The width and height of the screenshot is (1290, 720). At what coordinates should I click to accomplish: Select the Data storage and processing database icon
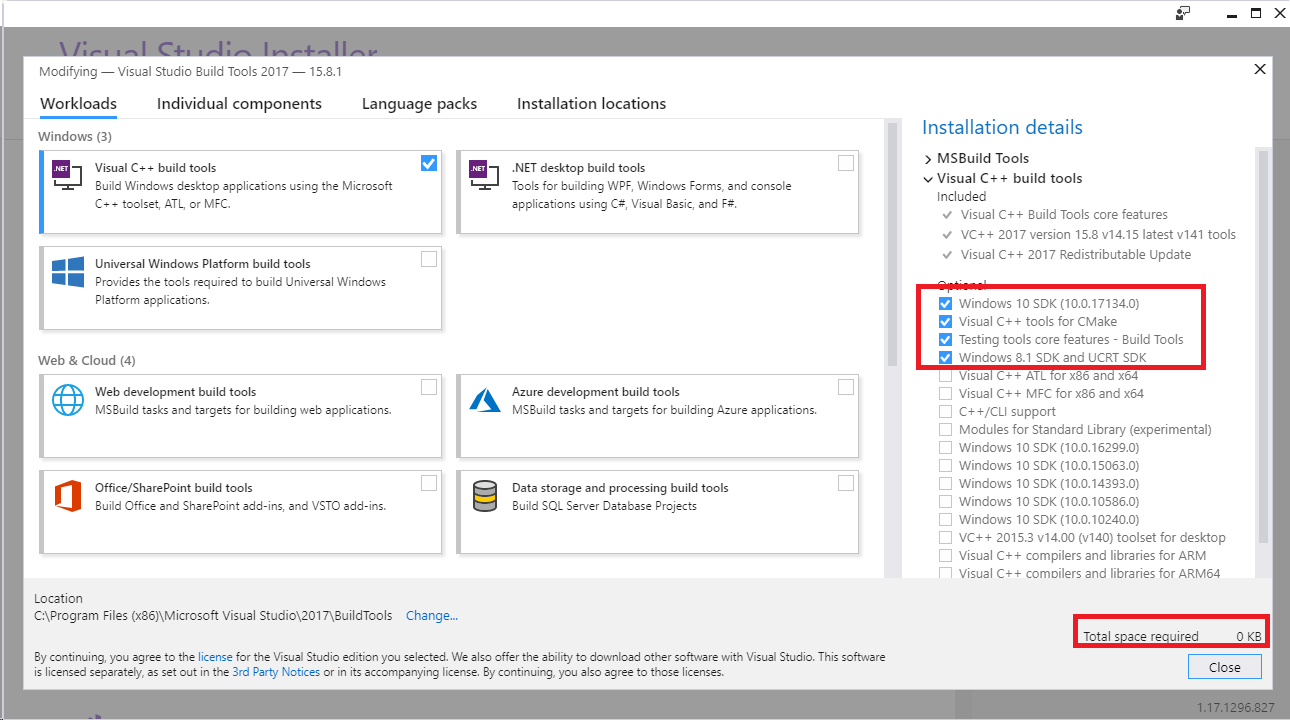coord(483,493)
